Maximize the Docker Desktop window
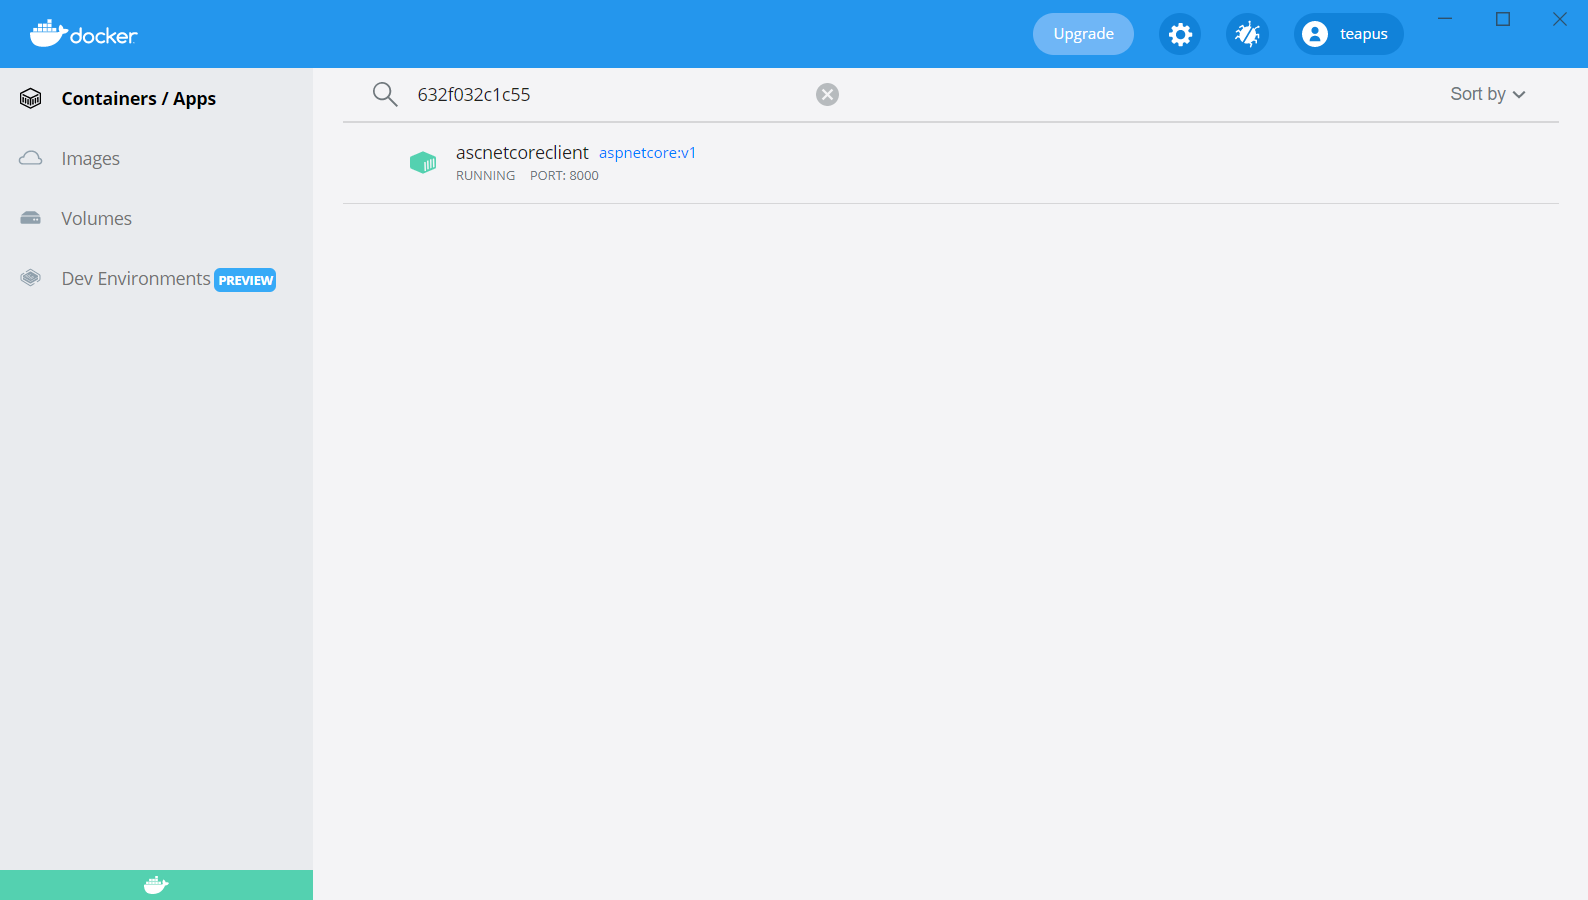 (x=1502, y=19)
